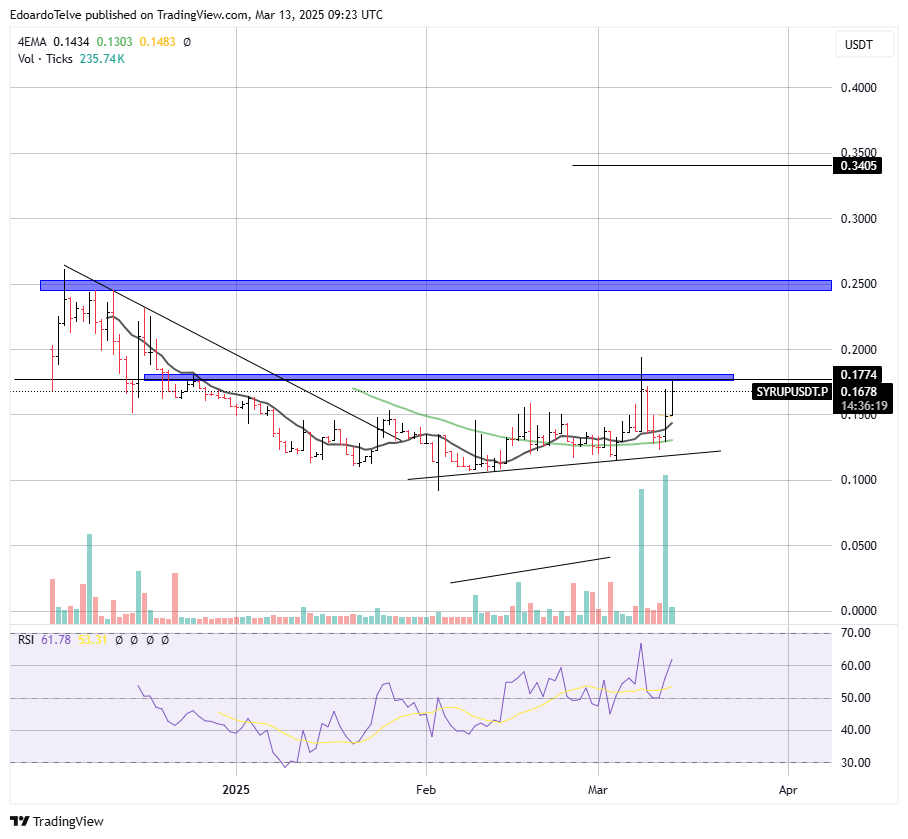Click the RSI 70.00 axis label
This screenshot has width=908, height=839.
tap(855, 633)
